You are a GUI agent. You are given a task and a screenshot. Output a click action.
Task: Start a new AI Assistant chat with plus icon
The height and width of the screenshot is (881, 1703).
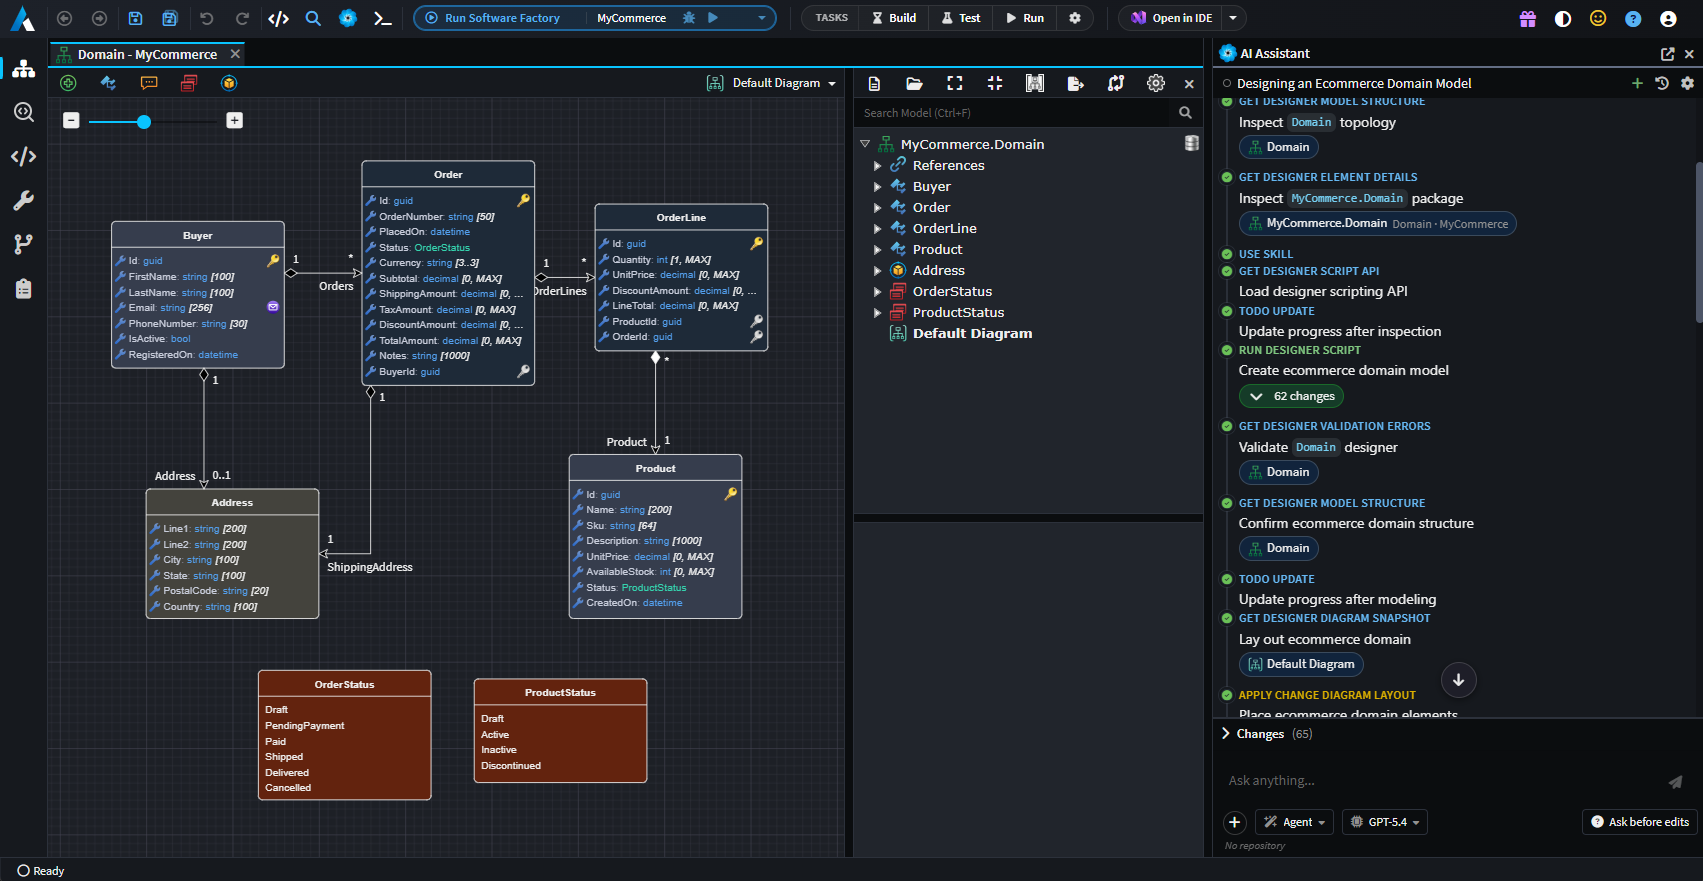pyautogui.click(x=1637, y=83)
